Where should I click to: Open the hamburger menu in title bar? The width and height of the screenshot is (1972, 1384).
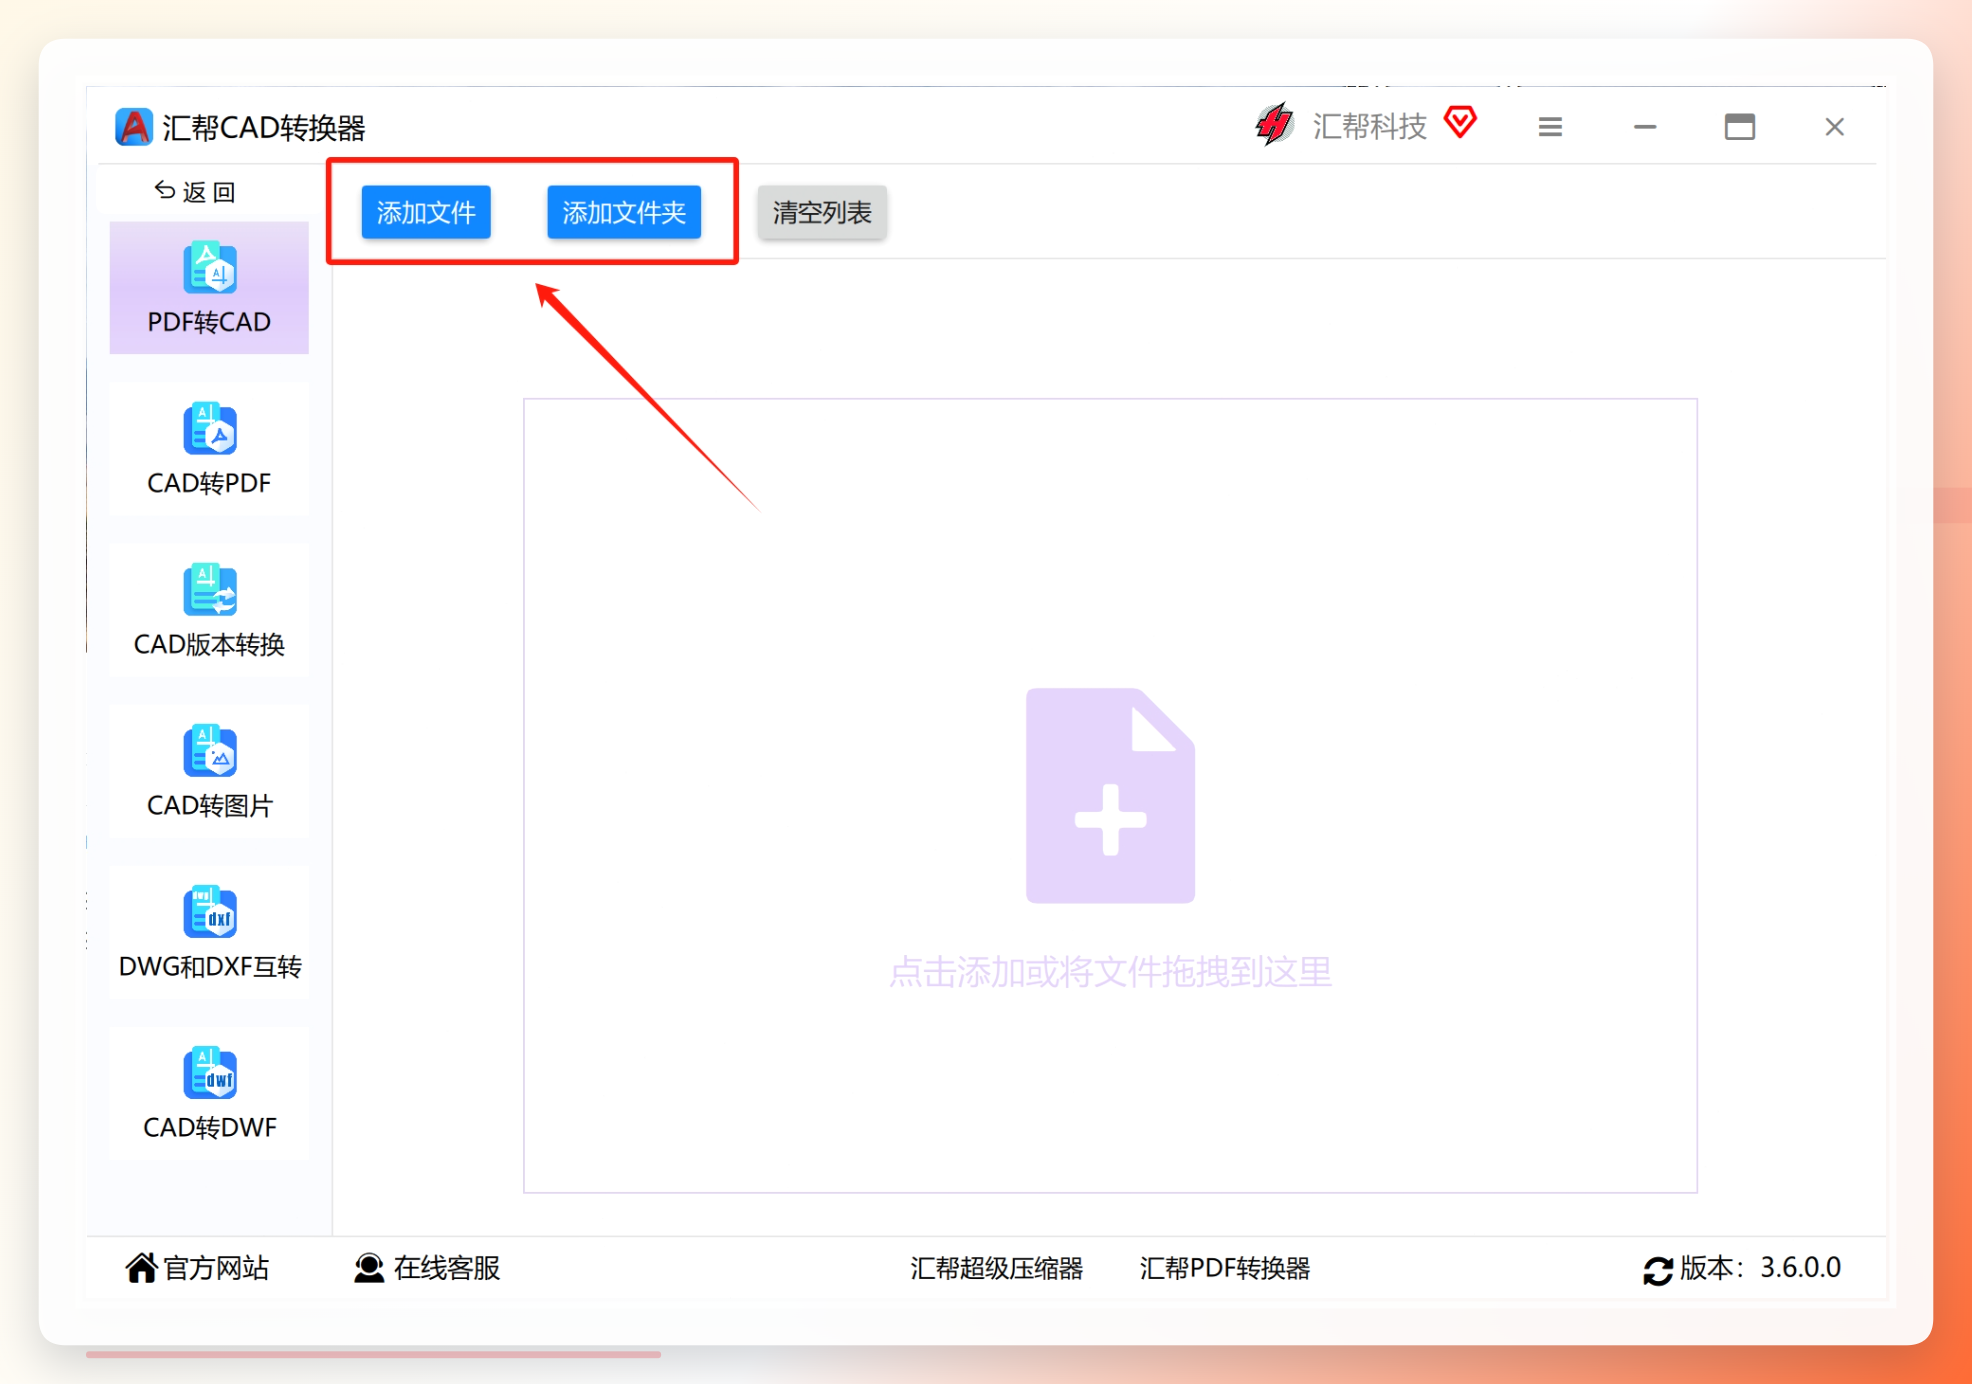[1550, 127]
